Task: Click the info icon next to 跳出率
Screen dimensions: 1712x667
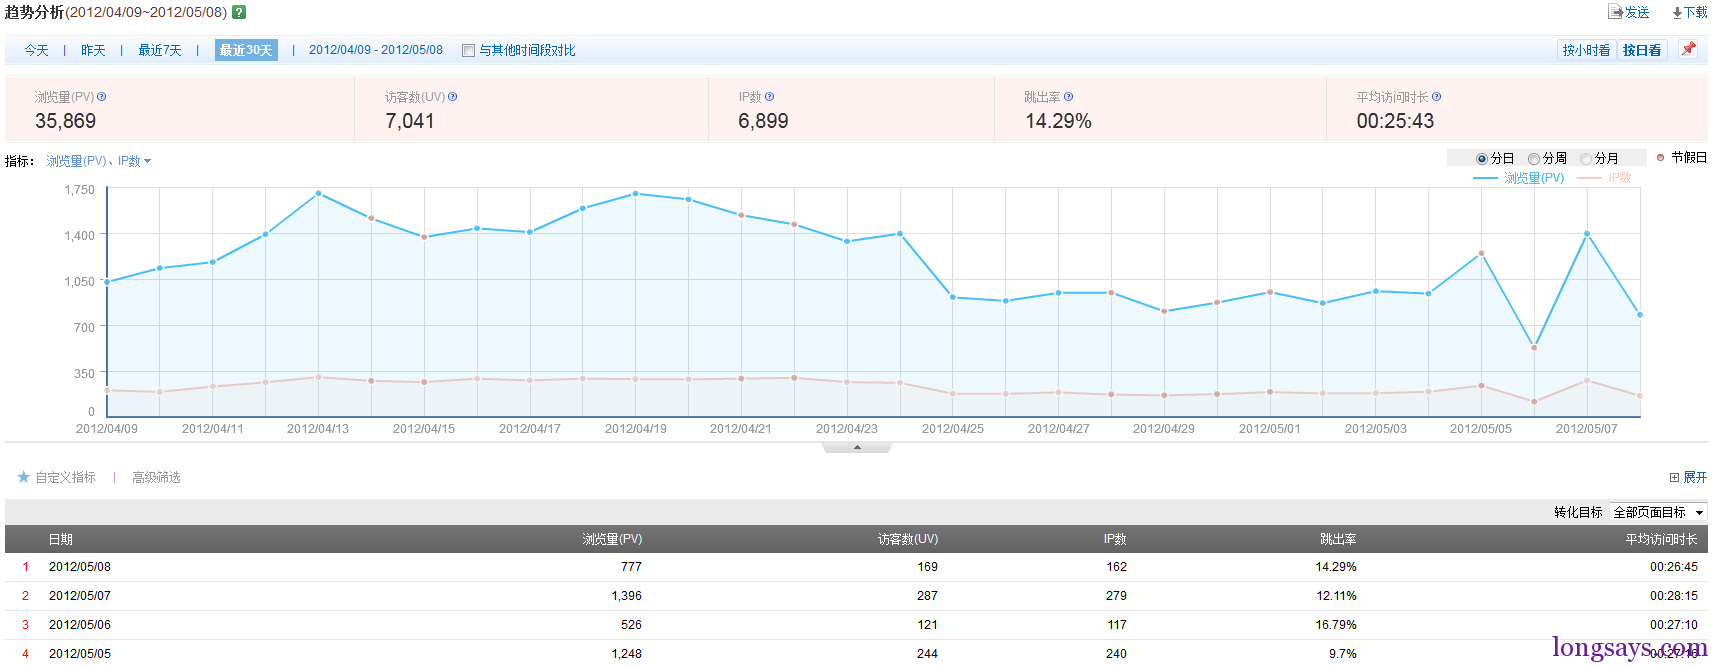Action: click(x=1068, y=97)
